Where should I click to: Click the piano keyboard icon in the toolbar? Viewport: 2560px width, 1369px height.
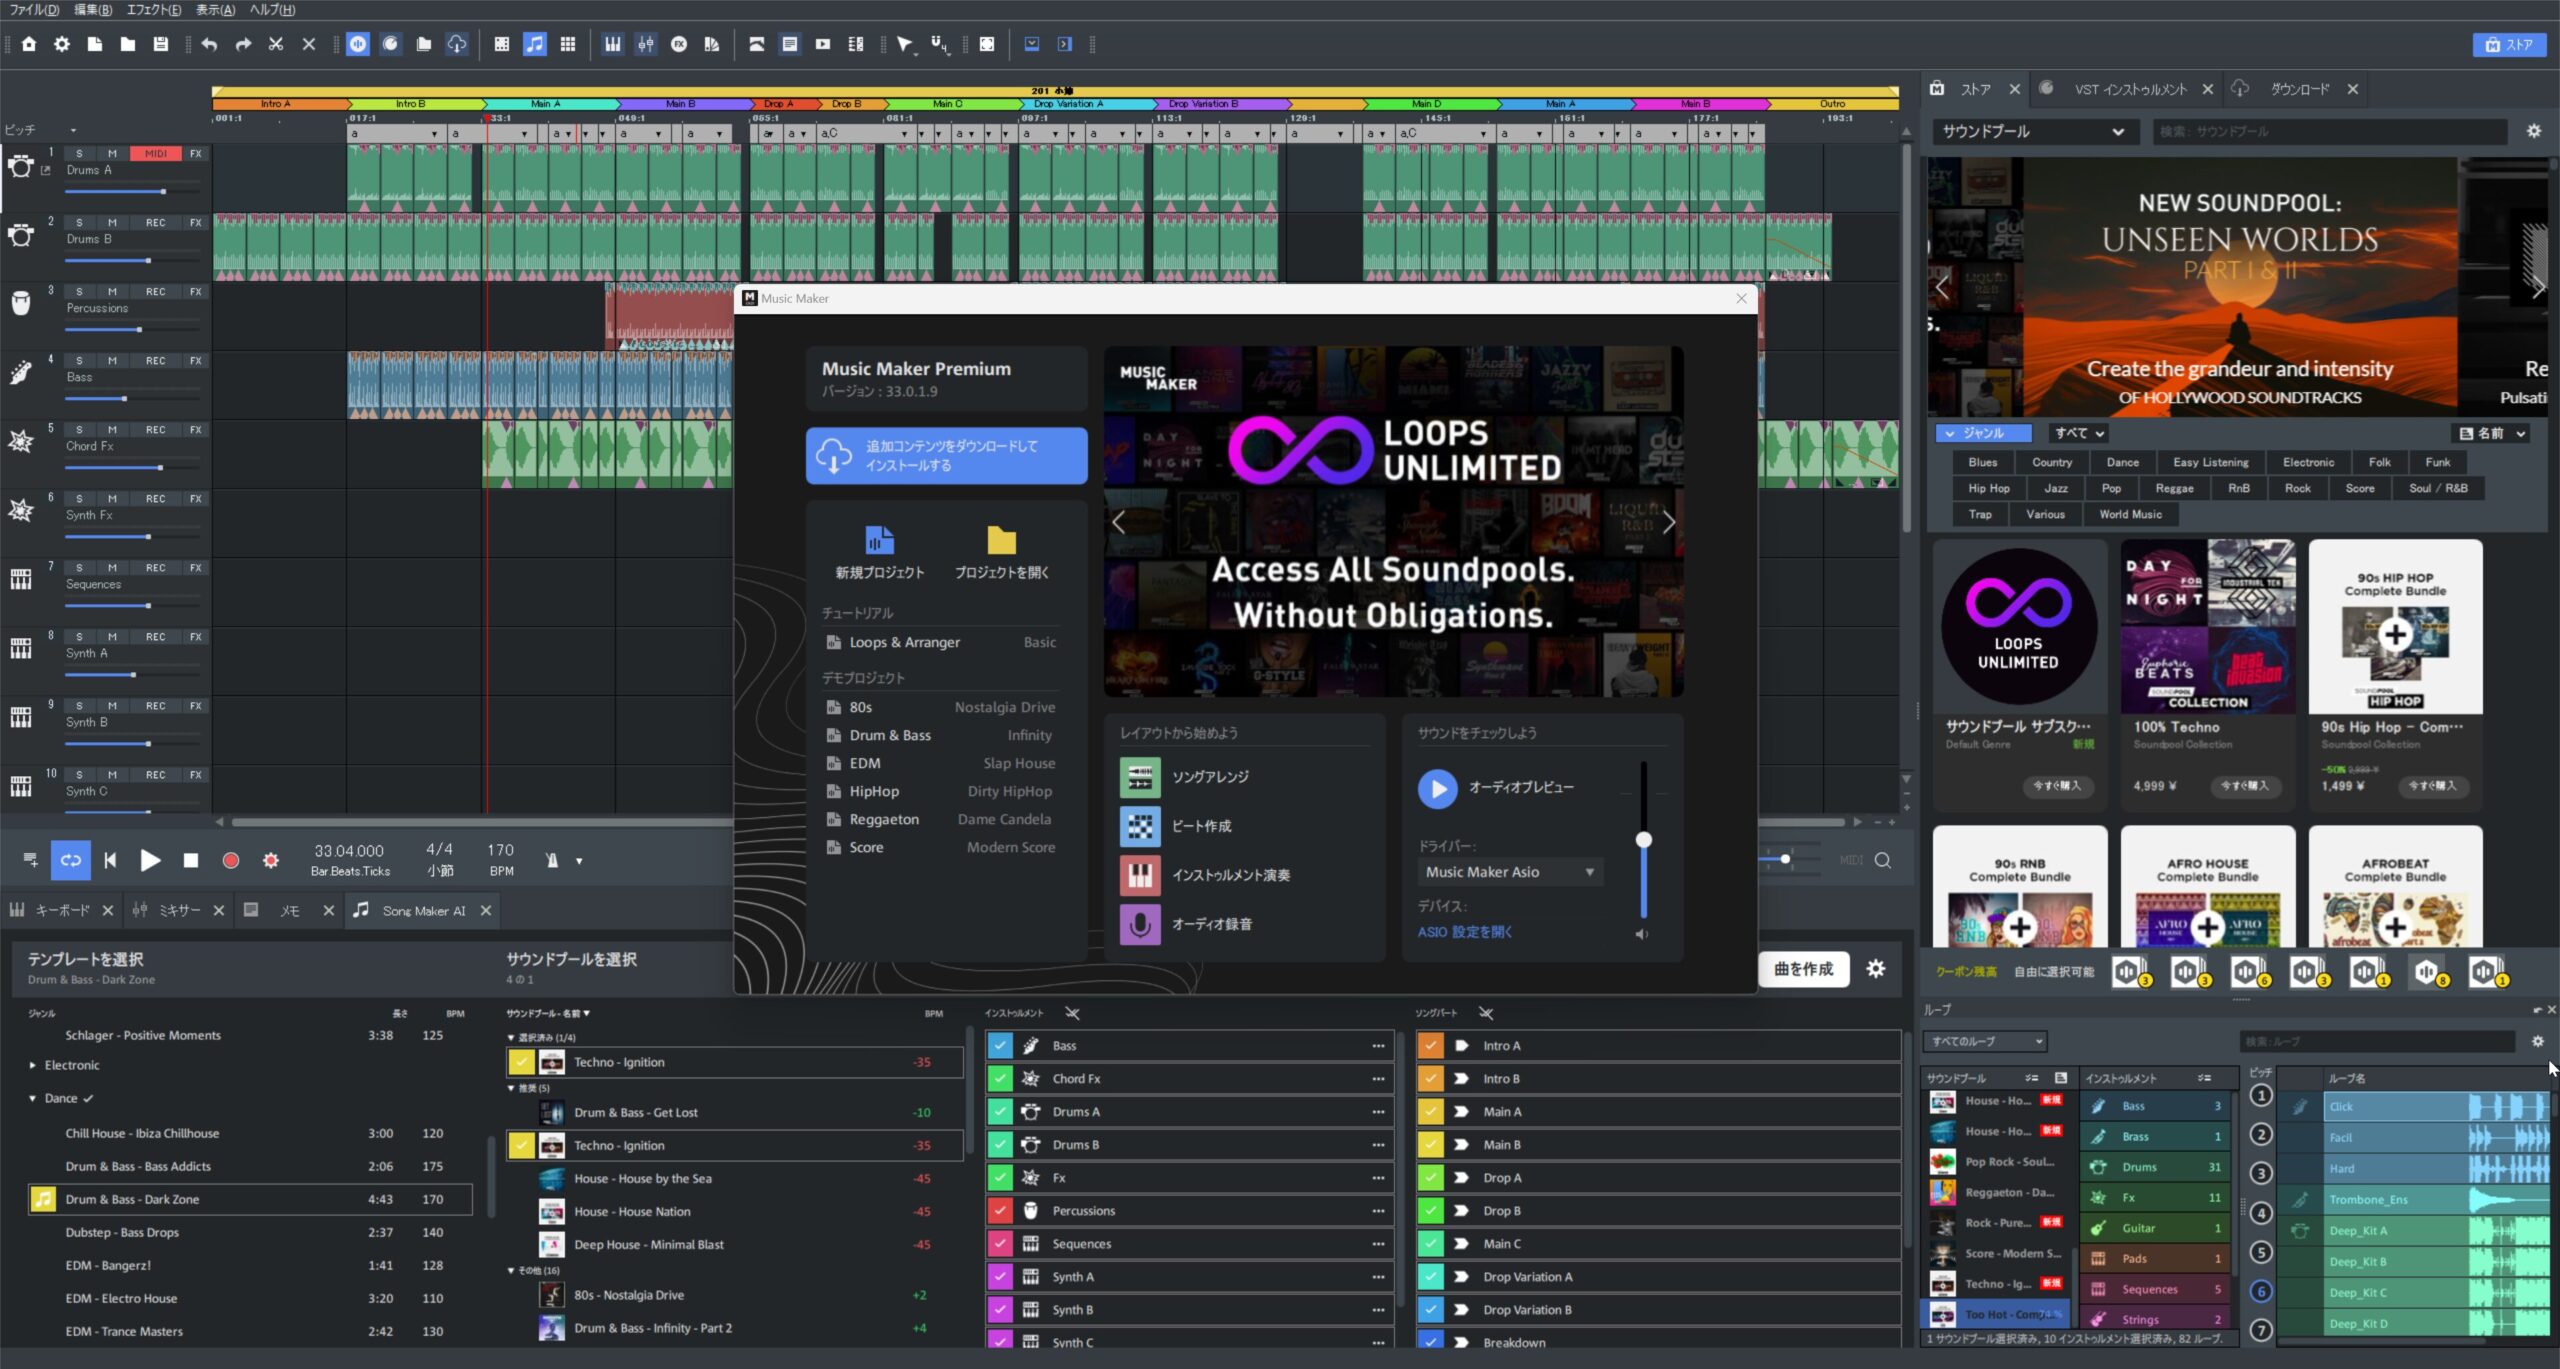coord(613,44)
